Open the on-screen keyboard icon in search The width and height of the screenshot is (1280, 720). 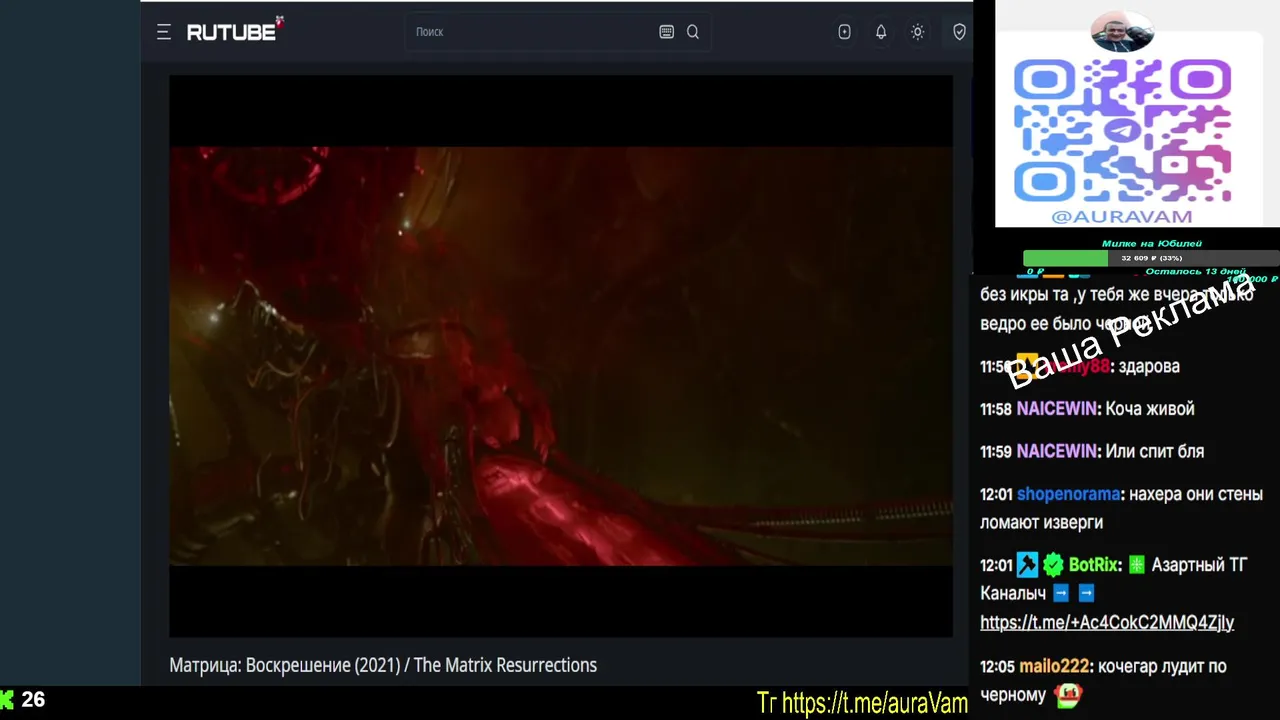click(667, 32)
